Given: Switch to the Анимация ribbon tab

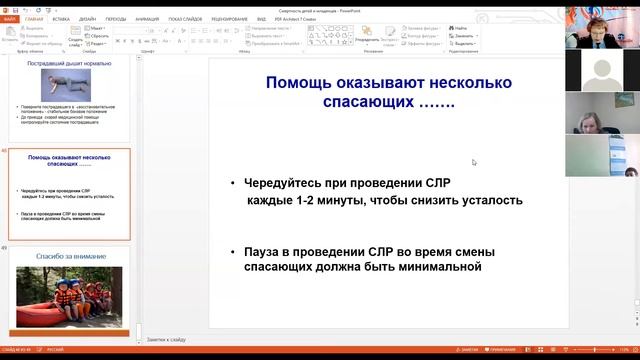Looking at the screenshot, I should click(147, 19).
